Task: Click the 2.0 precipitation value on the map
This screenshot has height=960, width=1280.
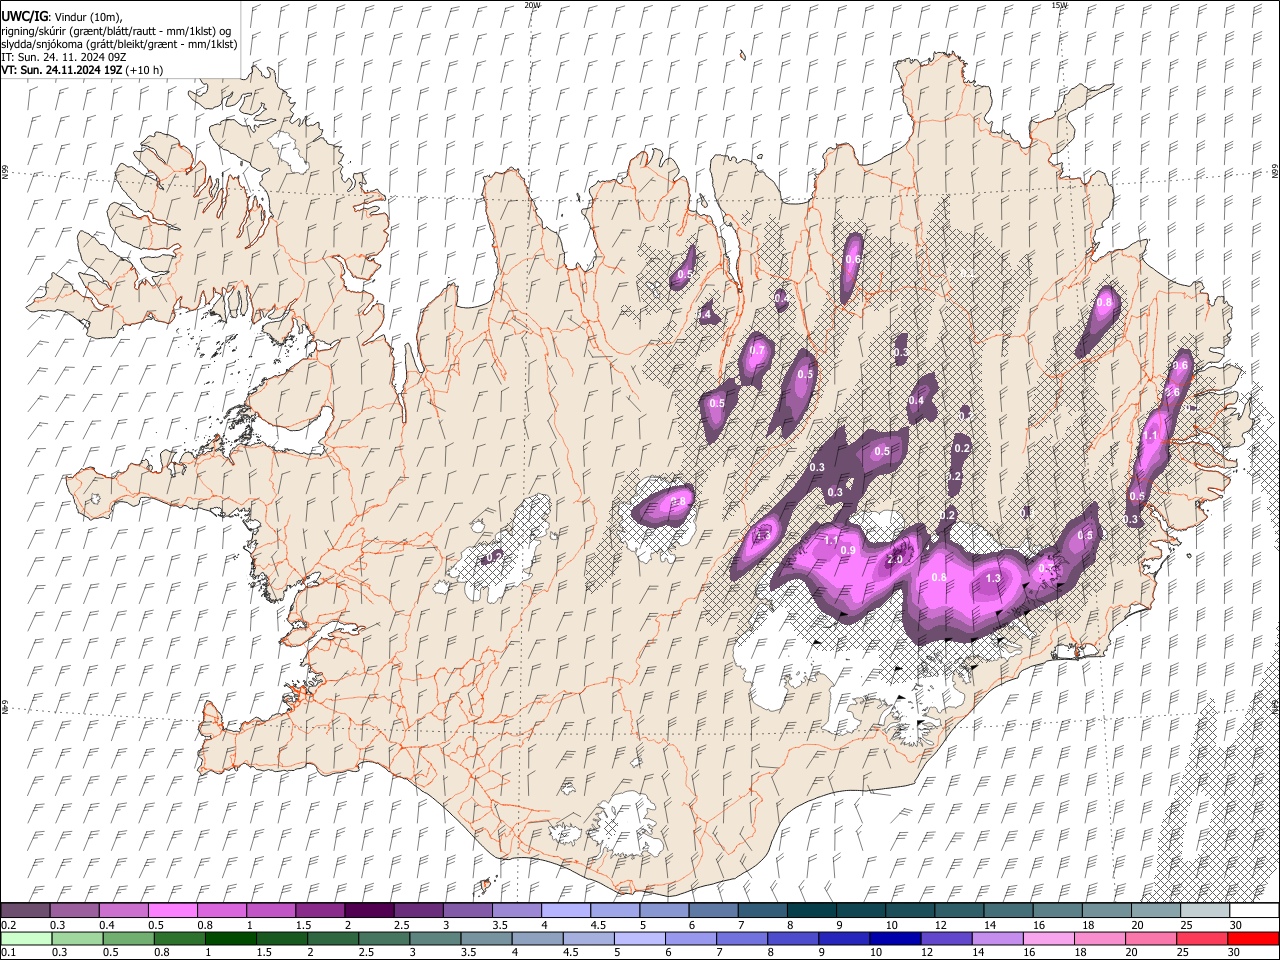Action: (x=895, y=559)
